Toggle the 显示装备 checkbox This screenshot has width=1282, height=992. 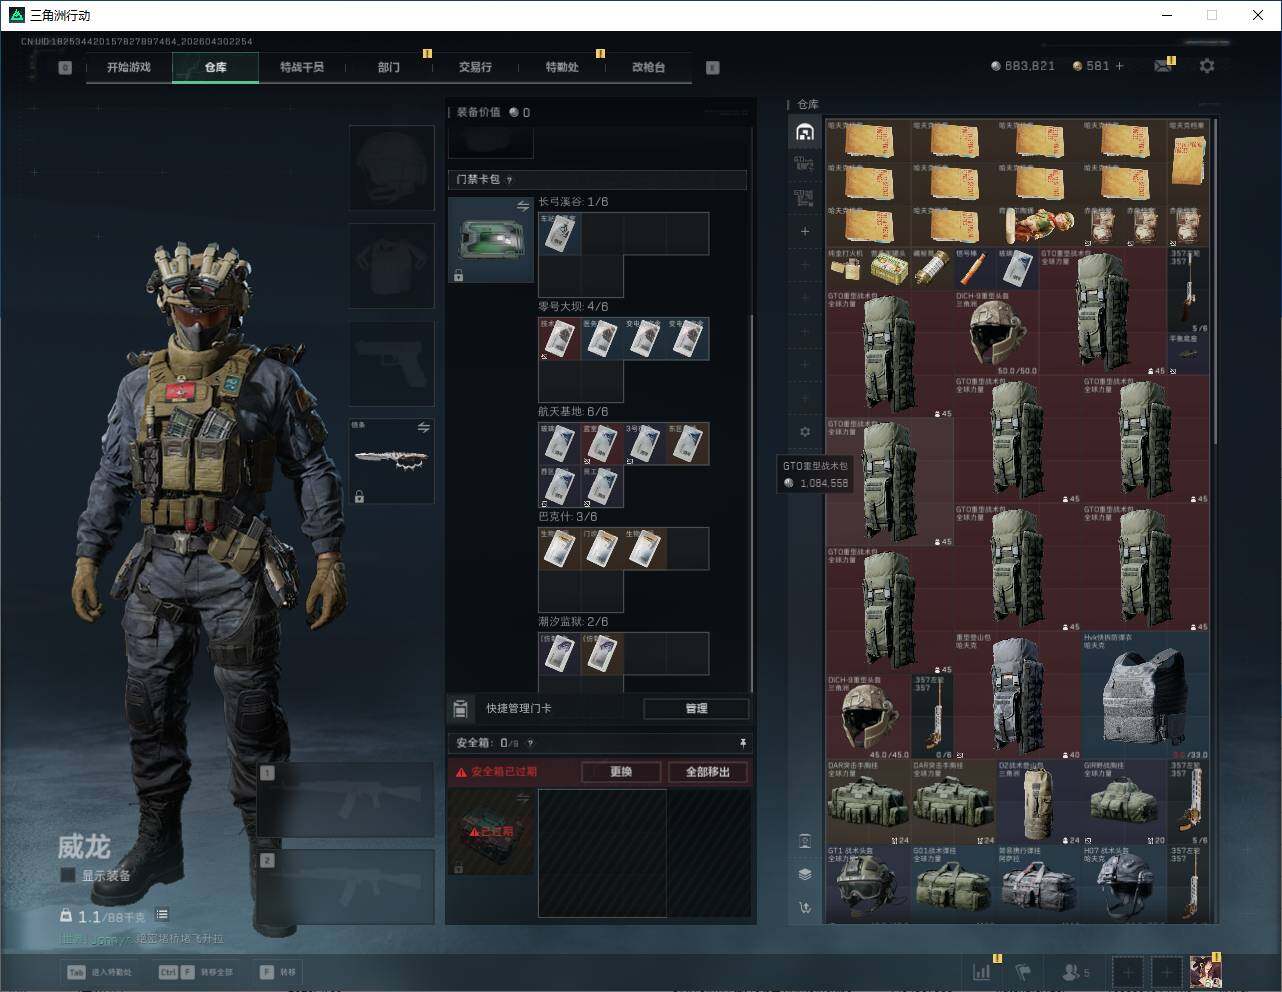point(68,875)
